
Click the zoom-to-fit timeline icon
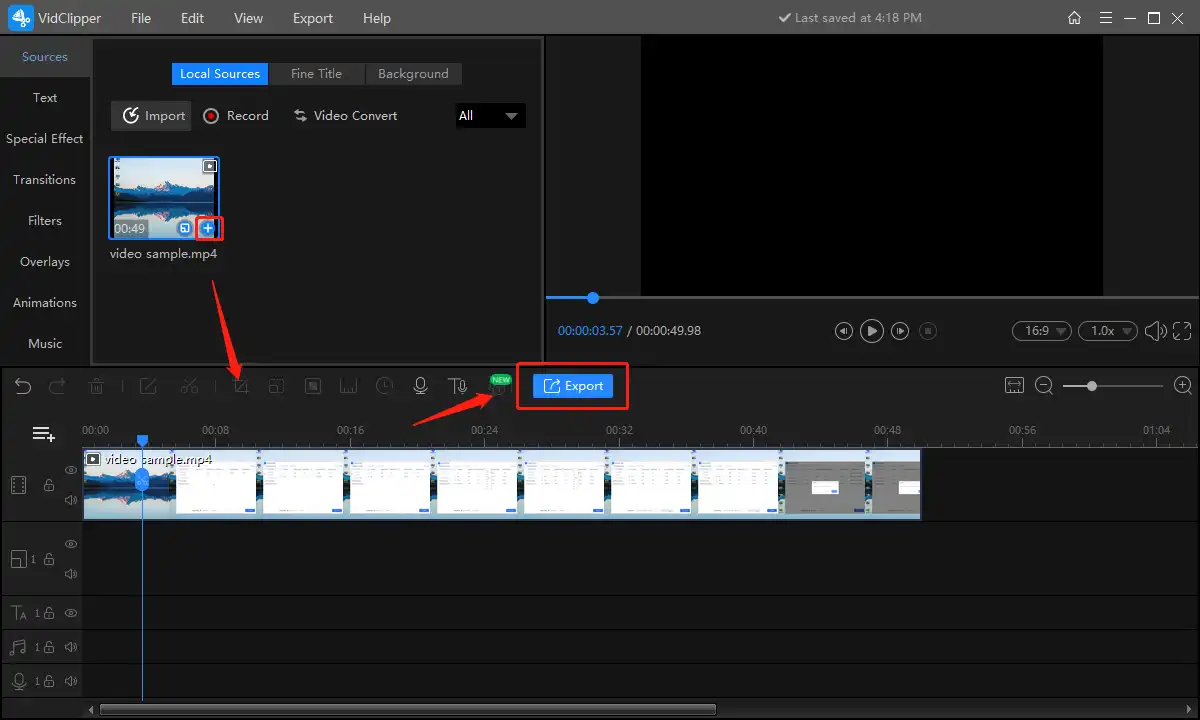(x=1015, y=386)
